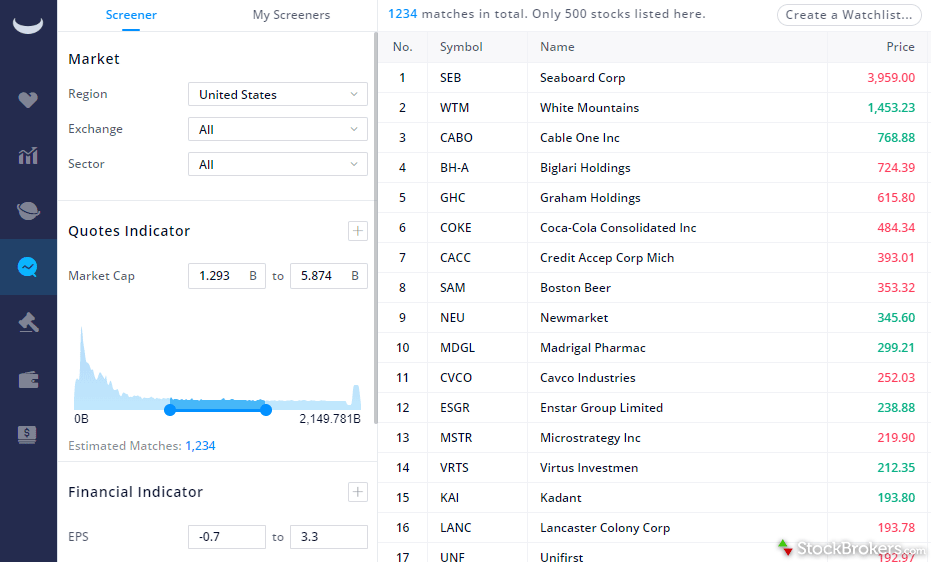This screenshot has height=562, width=931.
Task: Click the 1234 matches count text
Action: (x=403, y=14)
